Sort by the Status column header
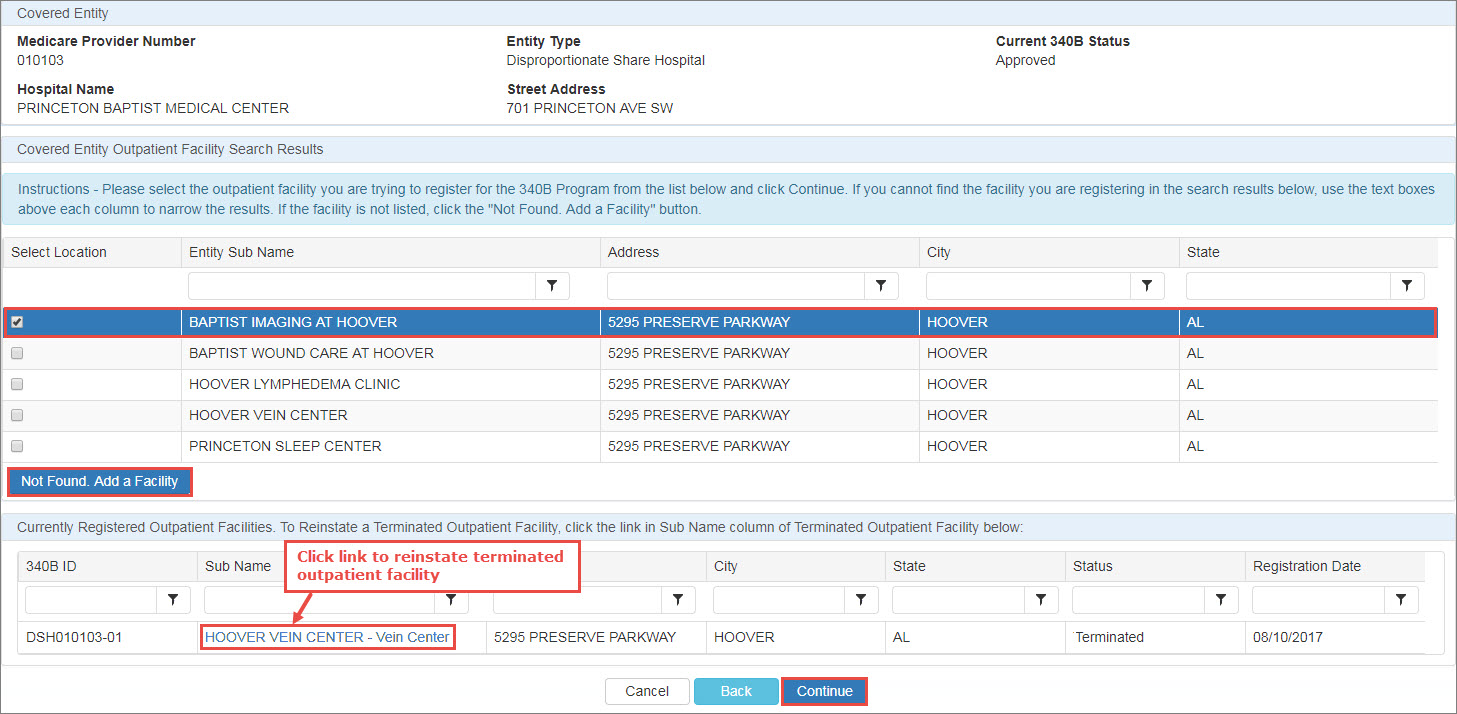This screenshot has height=714, width=1457. click(x=1093, y=566)
